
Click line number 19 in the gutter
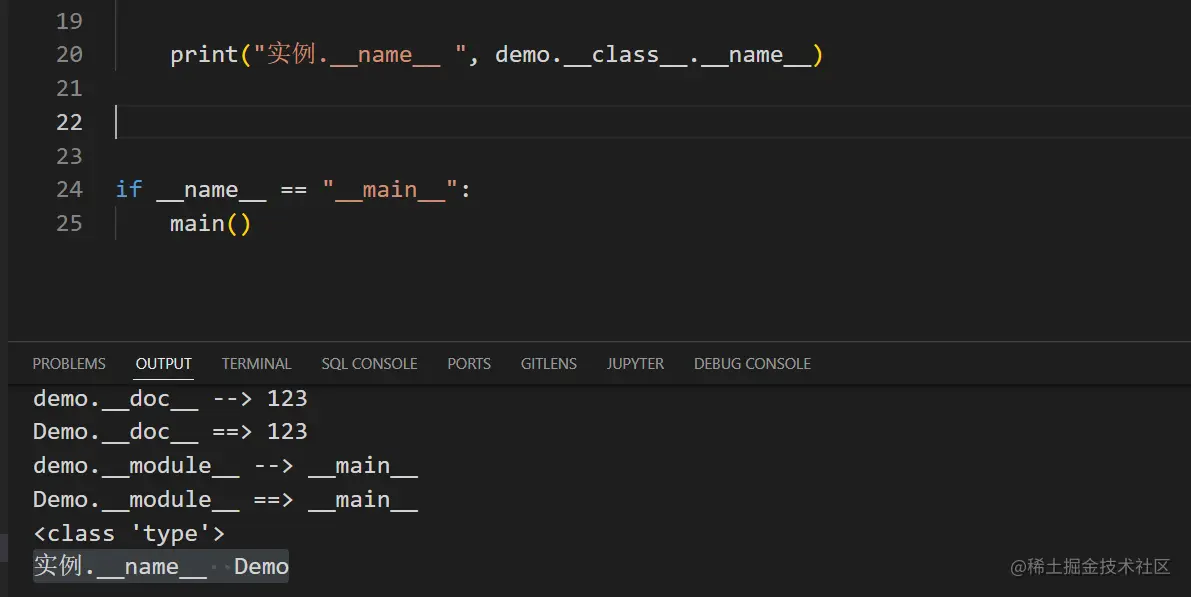point(69,21)
